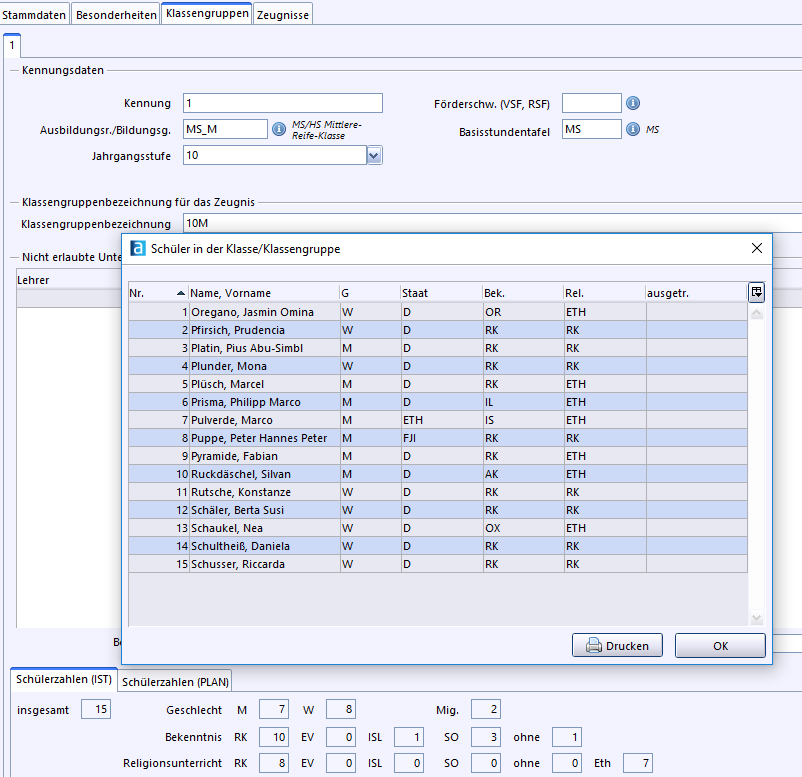
Task: Switch to the Besonderheiten tab
Action: [116, 15]
